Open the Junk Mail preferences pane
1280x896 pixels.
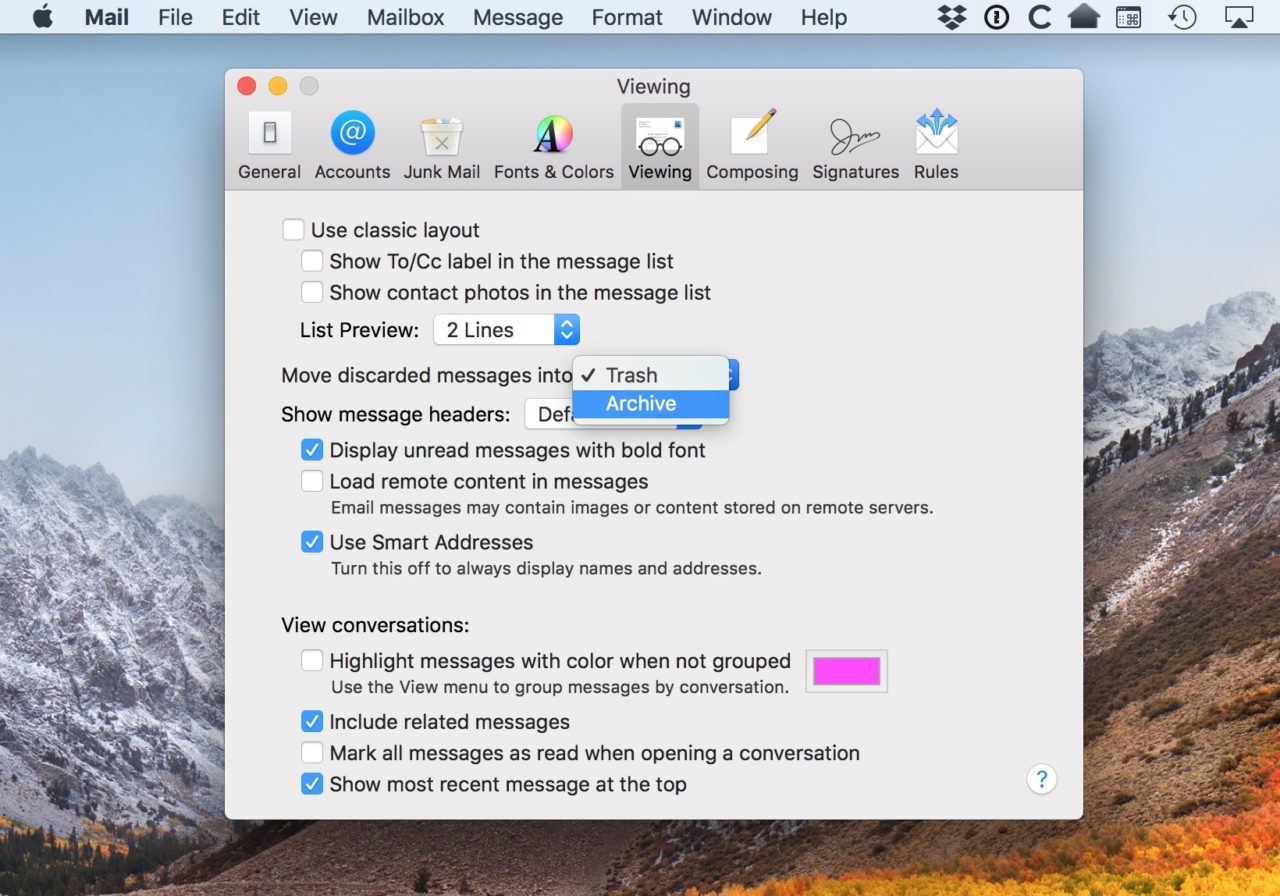[x=442, y=146]
